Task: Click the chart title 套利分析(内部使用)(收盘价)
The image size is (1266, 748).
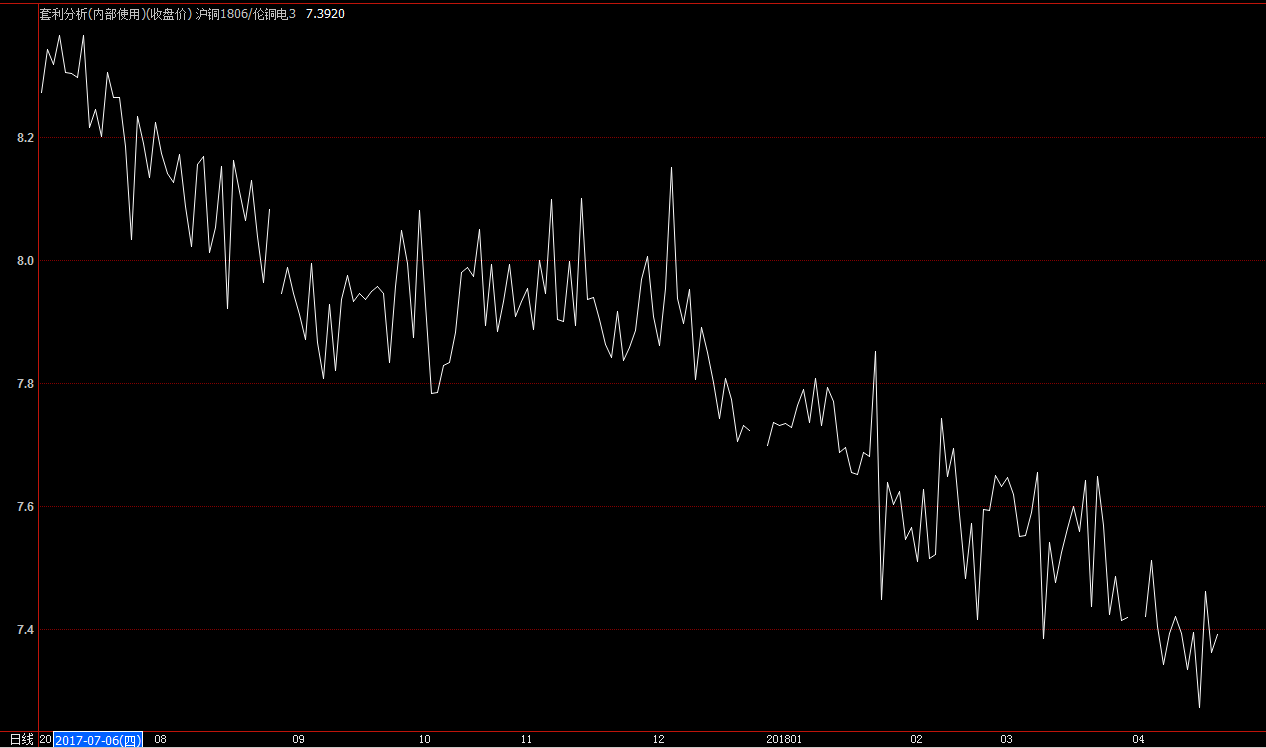Action: [115, 15]
